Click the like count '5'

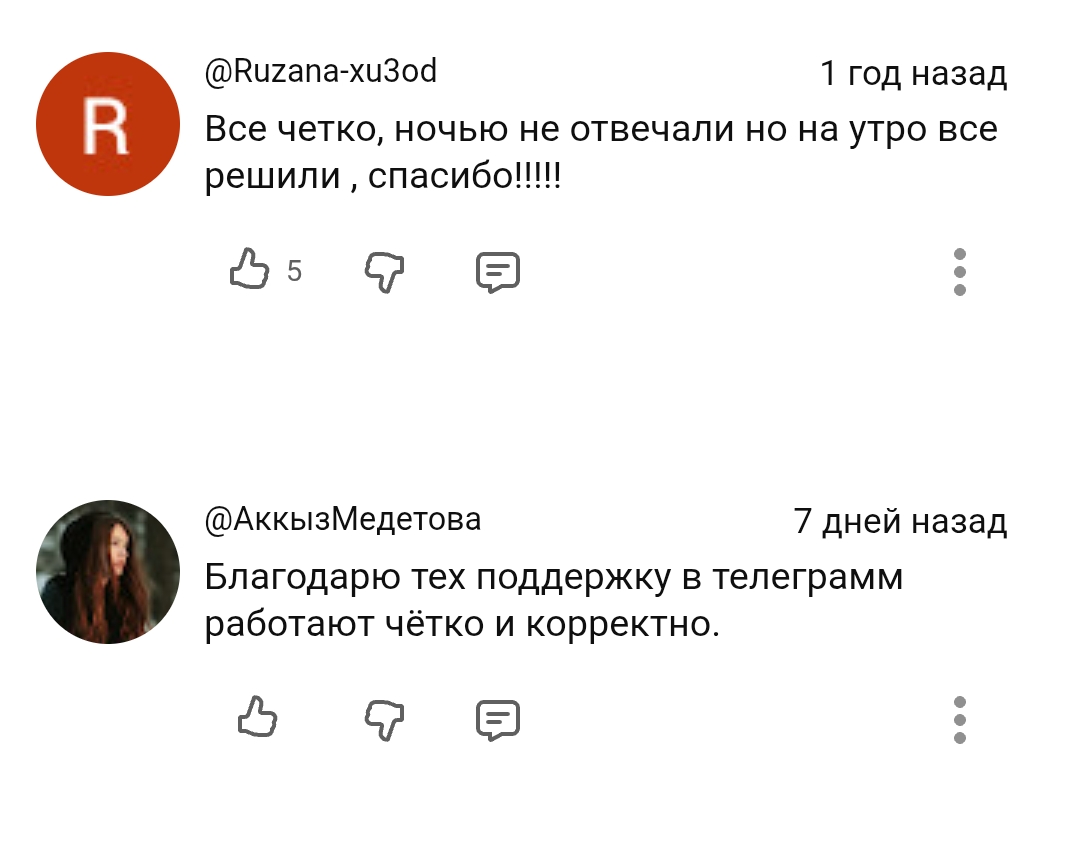(294, 271)
